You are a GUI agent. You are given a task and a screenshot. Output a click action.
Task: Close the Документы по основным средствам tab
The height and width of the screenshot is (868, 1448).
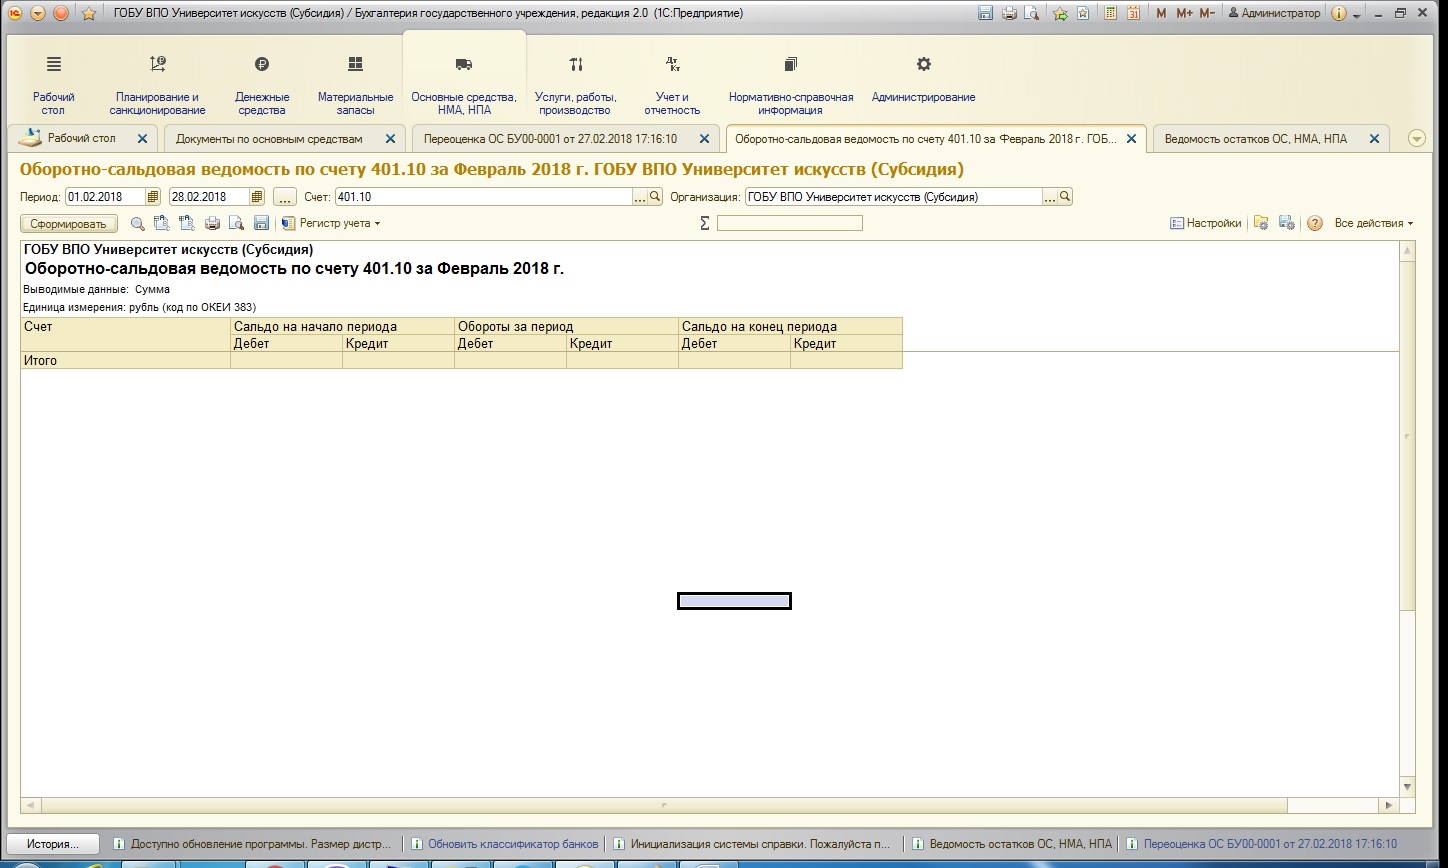390,139
